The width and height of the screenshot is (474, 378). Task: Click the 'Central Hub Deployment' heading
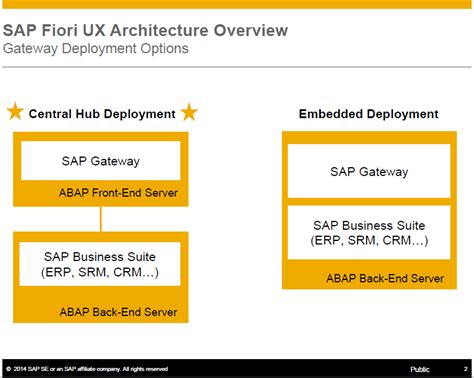102,114
